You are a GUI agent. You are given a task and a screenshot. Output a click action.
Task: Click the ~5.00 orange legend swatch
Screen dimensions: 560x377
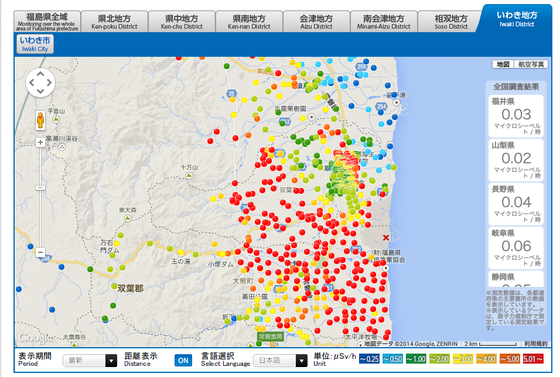coord(510,358)
